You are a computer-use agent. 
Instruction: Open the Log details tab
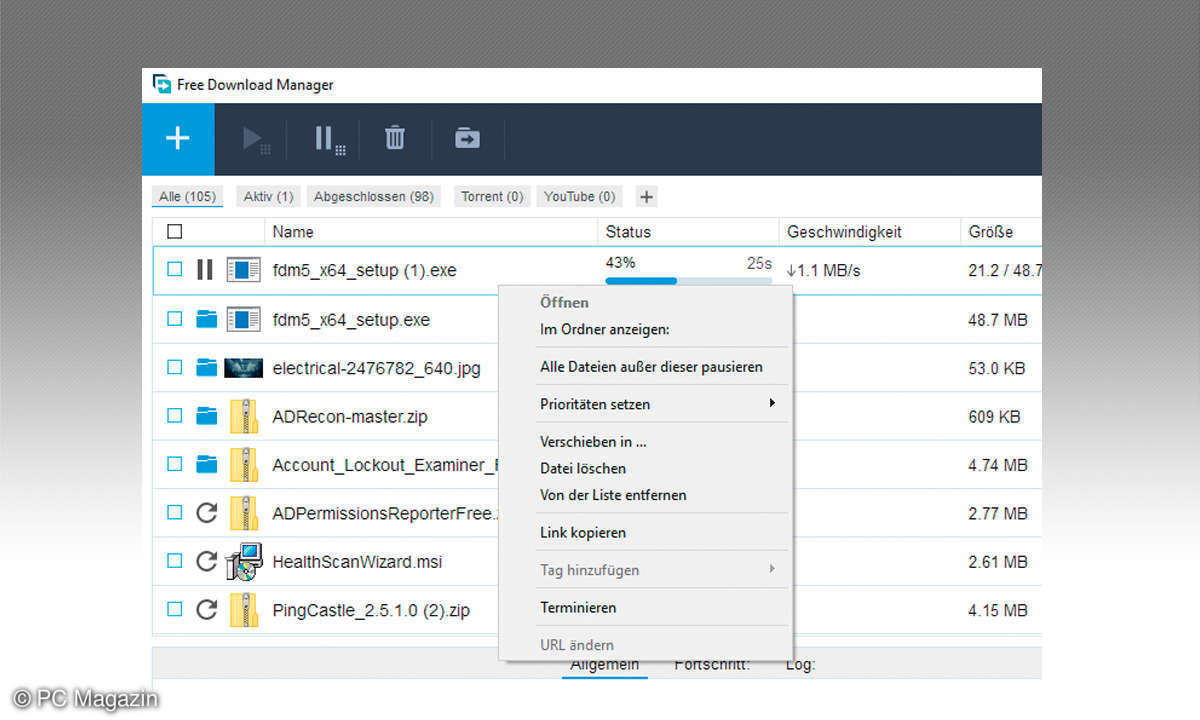click(800, 665)
